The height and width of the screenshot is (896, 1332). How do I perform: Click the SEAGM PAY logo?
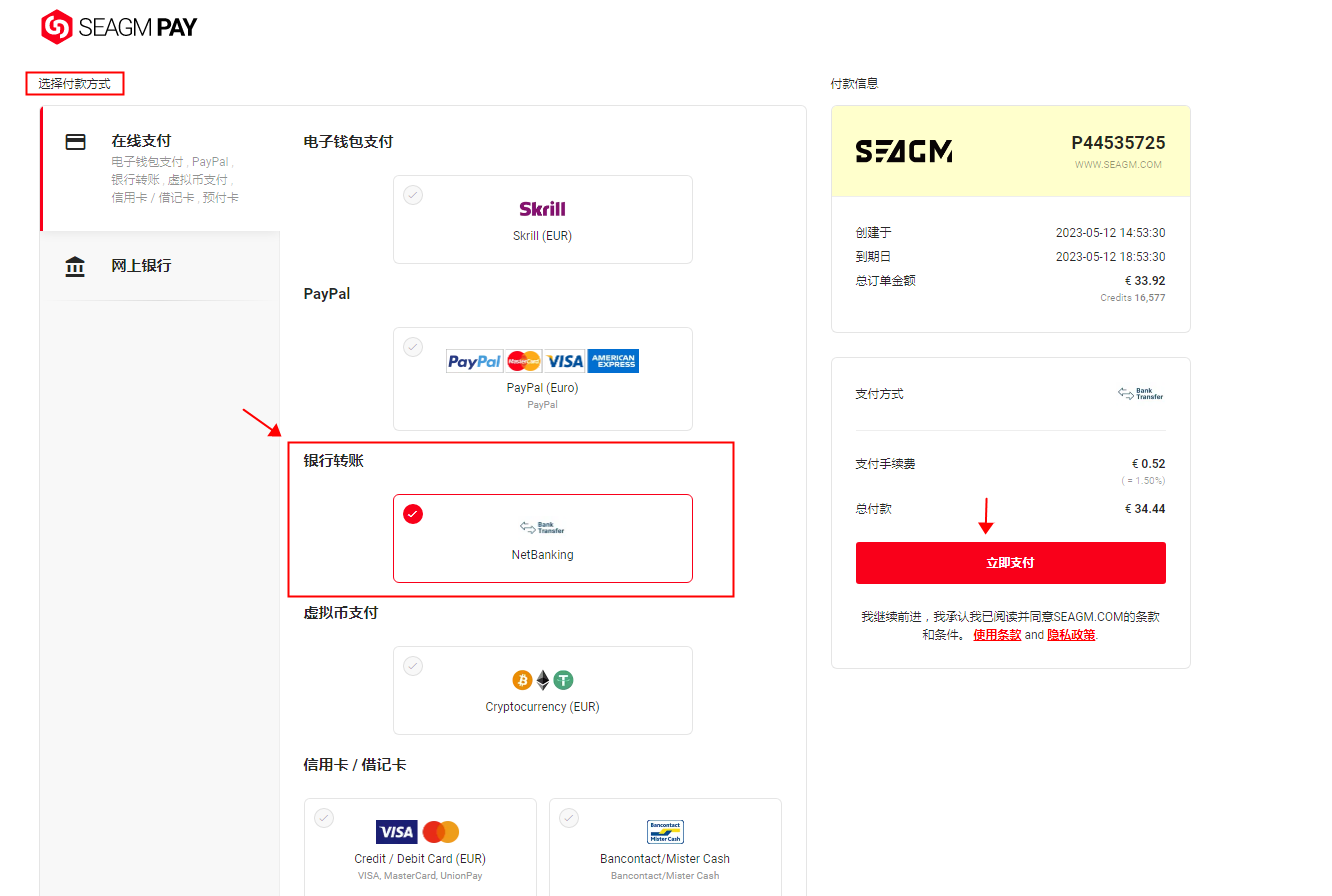pyautogui.click(x=119, y=27)
